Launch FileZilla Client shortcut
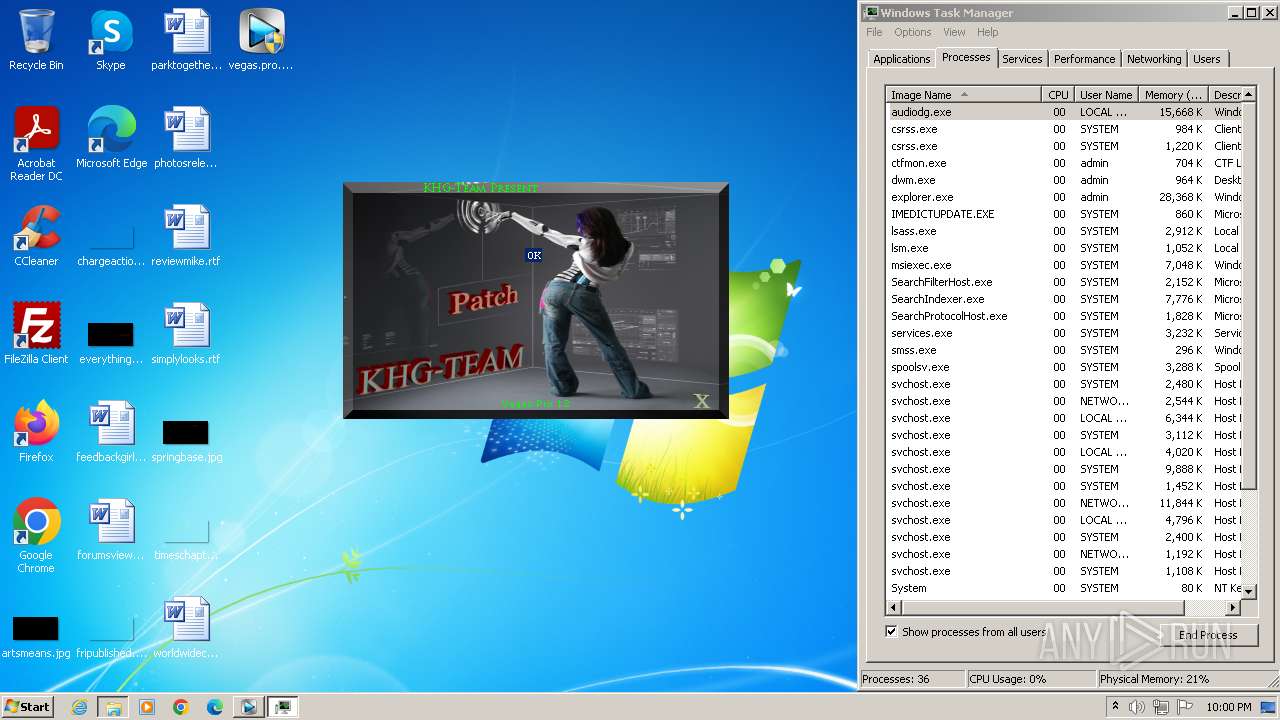 [36, 334]
